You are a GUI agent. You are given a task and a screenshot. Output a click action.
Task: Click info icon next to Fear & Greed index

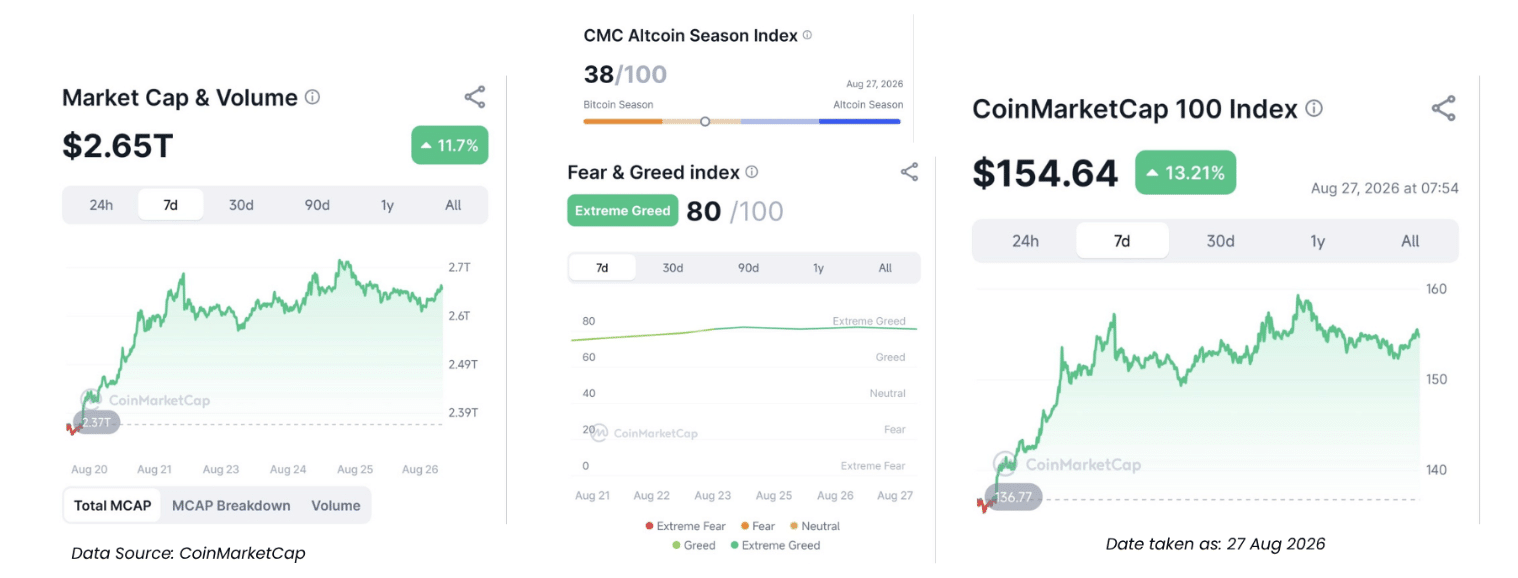752,172
